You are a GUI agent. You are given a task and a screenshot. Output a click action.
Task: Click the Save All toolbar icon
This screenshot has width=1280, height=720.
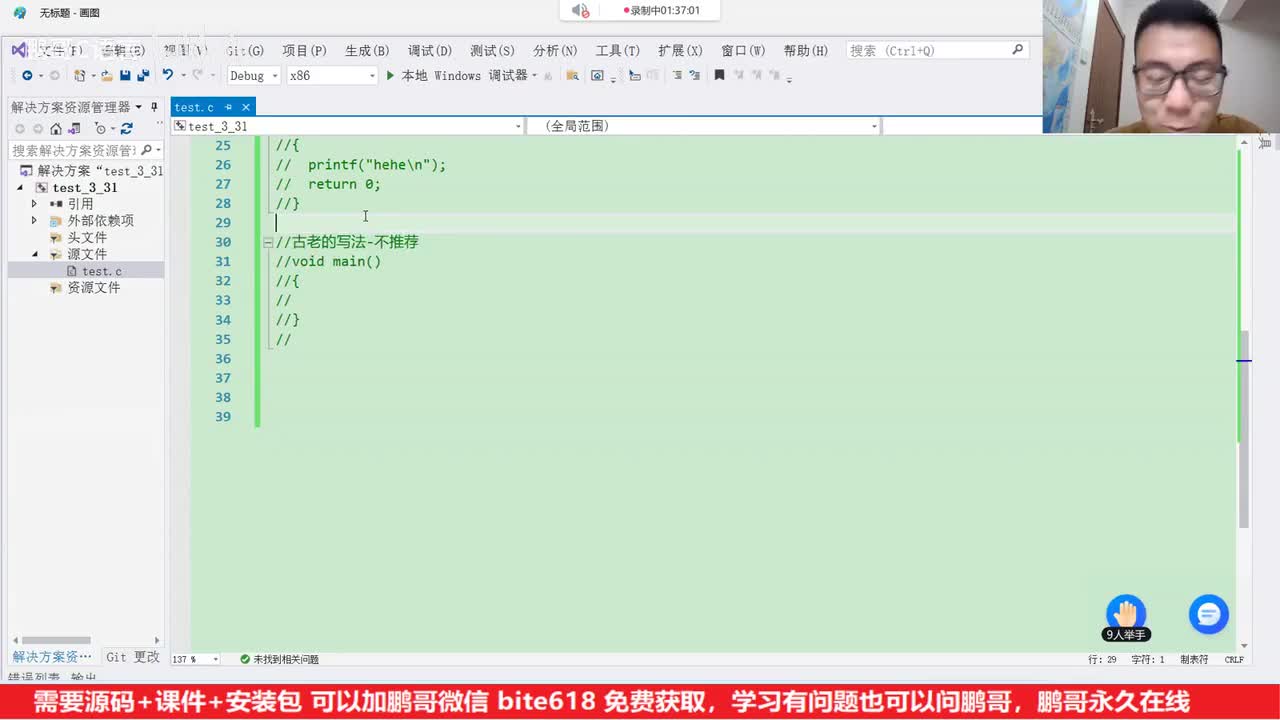[x=143, y=75]
